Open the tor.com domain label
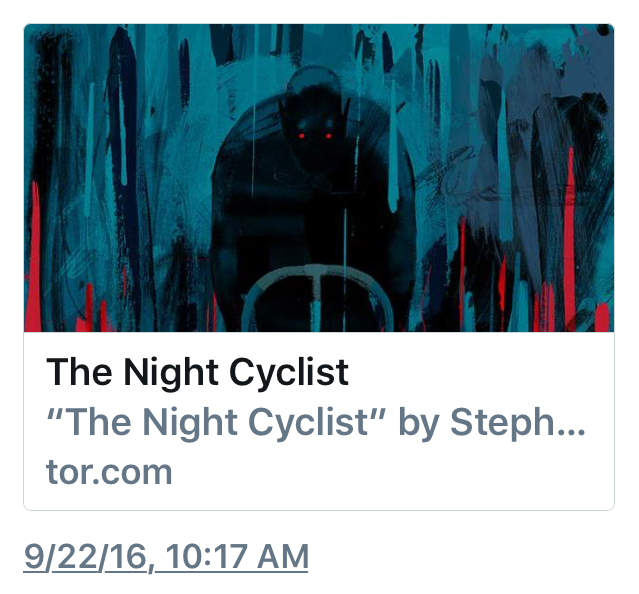Screen dimensions: 639x594 coord(109,471)
